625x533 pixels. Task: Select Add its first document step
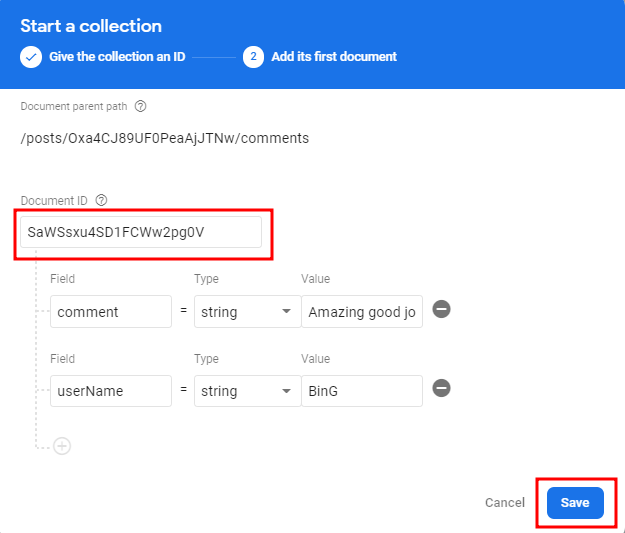point(334,57)
